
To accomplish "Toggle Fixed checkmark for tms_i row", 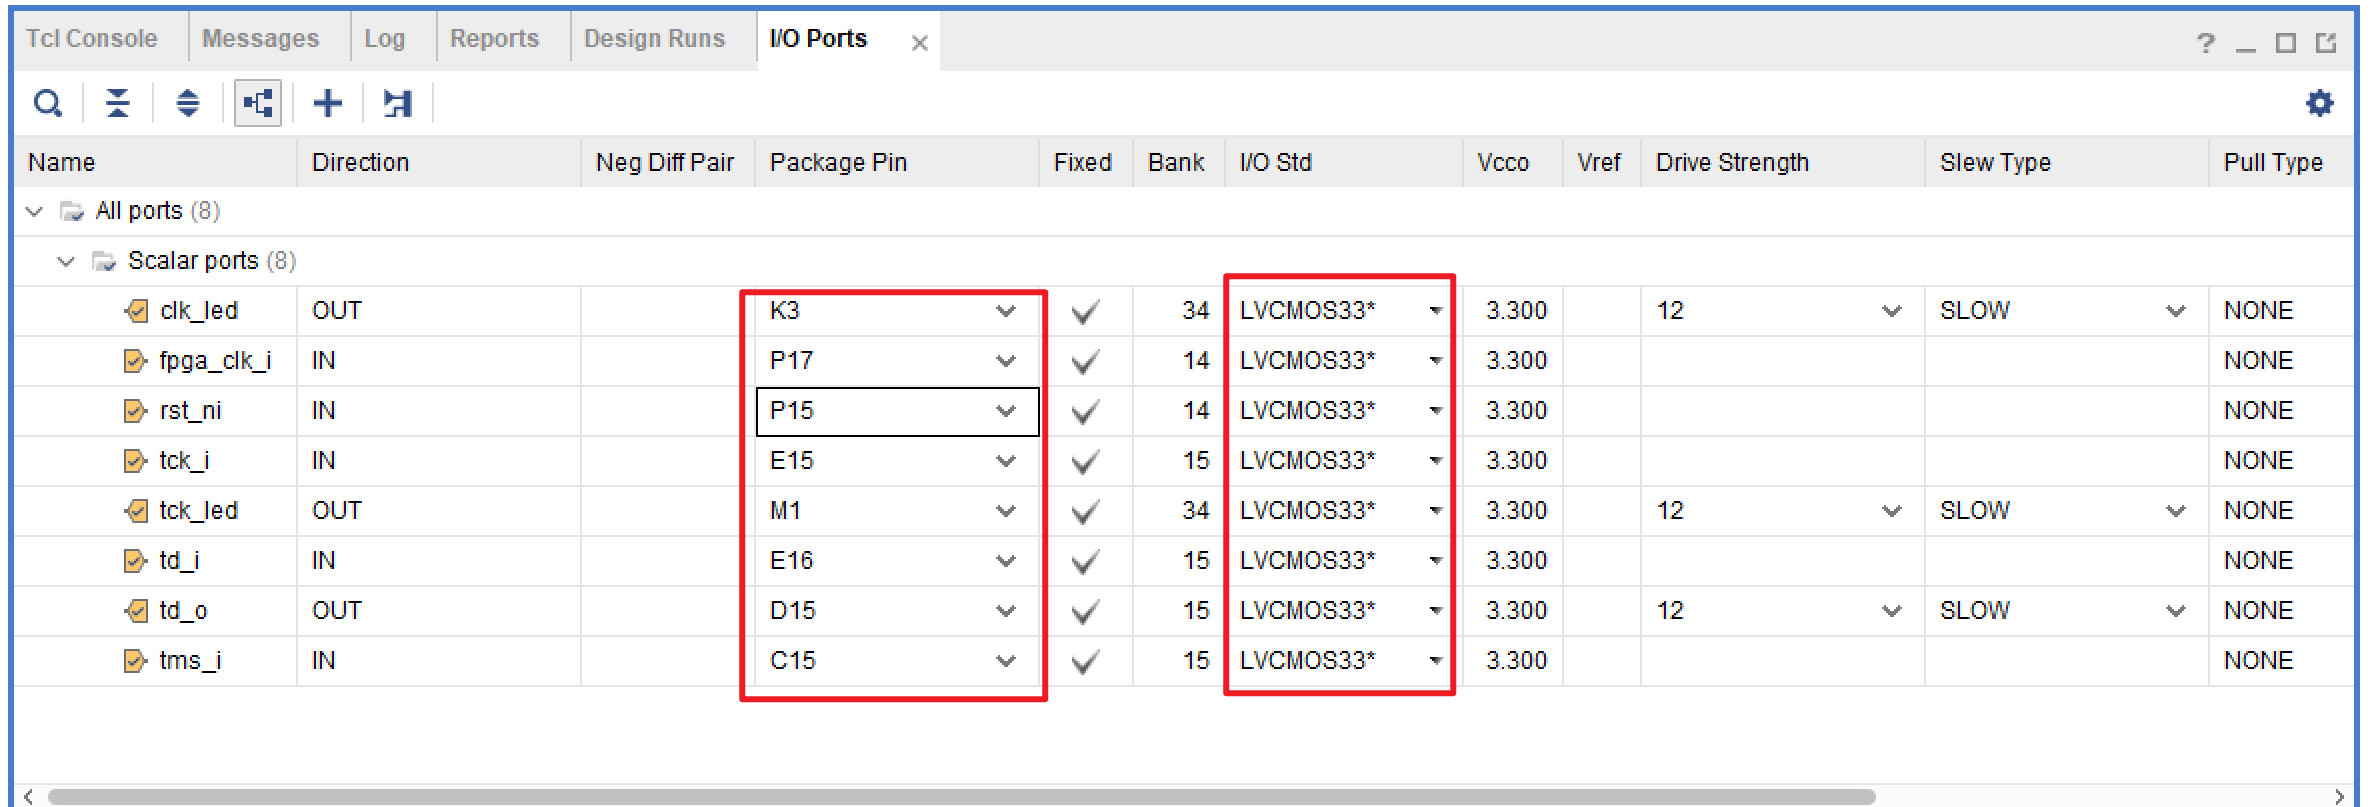I will point(1085,662).
